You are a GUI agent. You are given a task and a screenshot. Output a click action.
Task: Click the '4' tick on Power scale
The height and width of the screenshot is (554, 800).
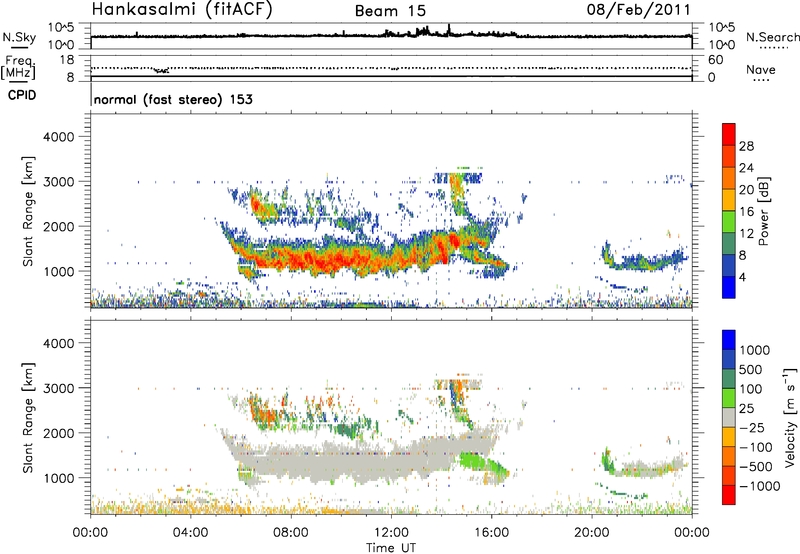pos(743,277)
